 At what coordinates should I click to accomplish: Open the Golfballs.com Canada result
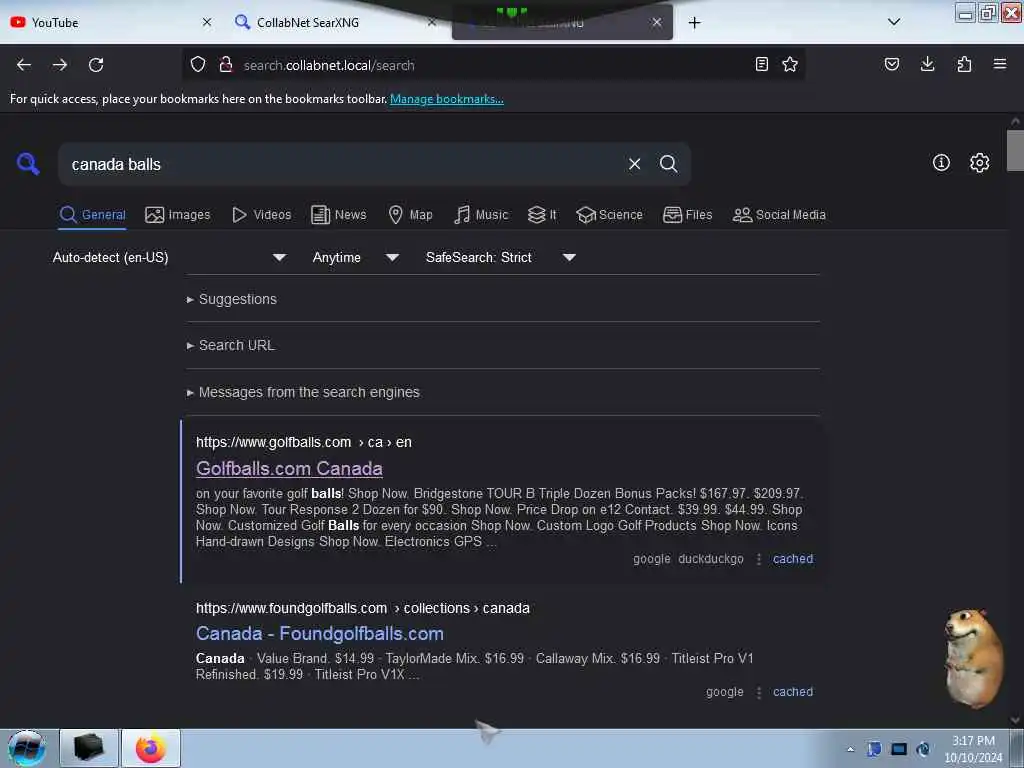(289, 468)
